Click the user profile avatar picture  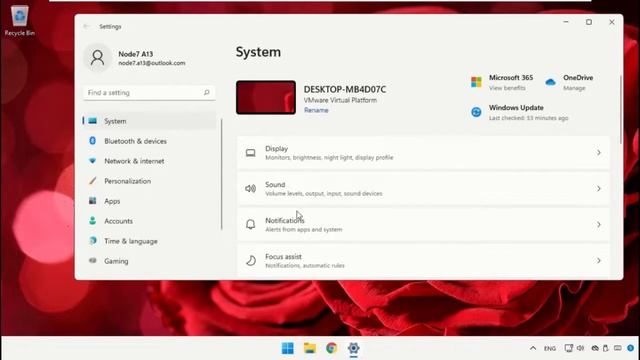click(97, 58)
